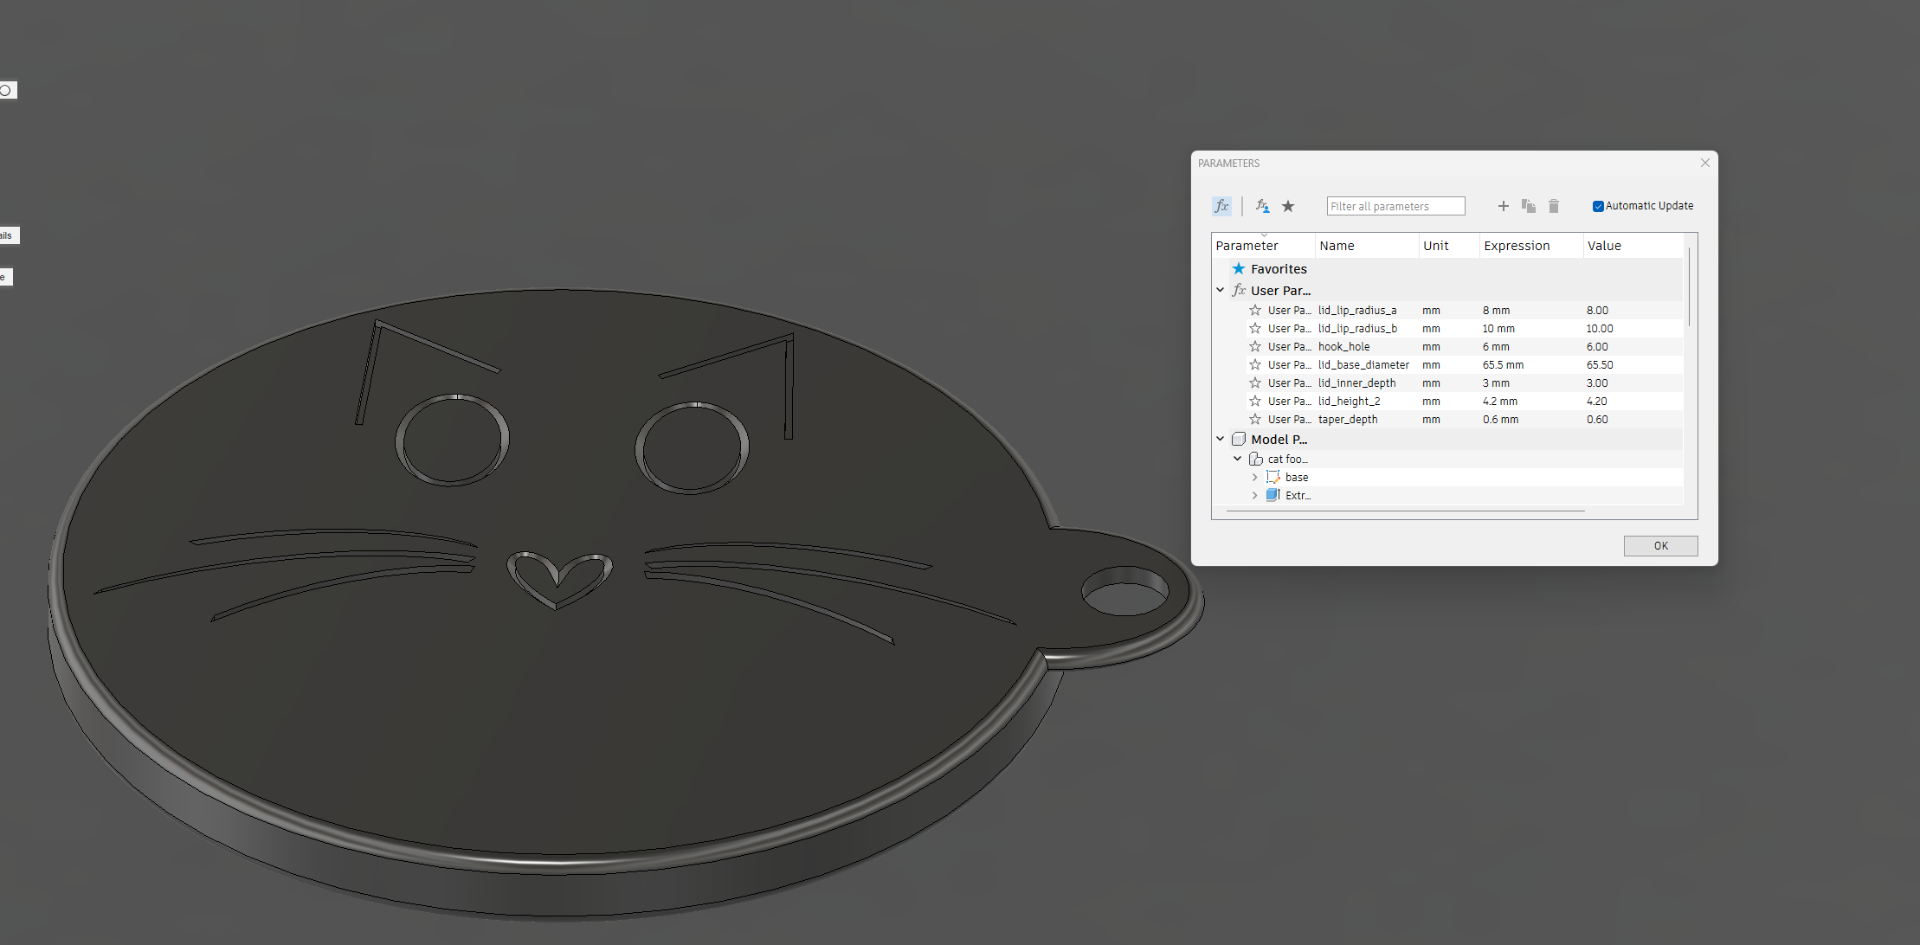This screenshot has height=945, width=1920.
Task: Select the Favorites row label
Action: pyautogui.click(x=1278, y=269)
